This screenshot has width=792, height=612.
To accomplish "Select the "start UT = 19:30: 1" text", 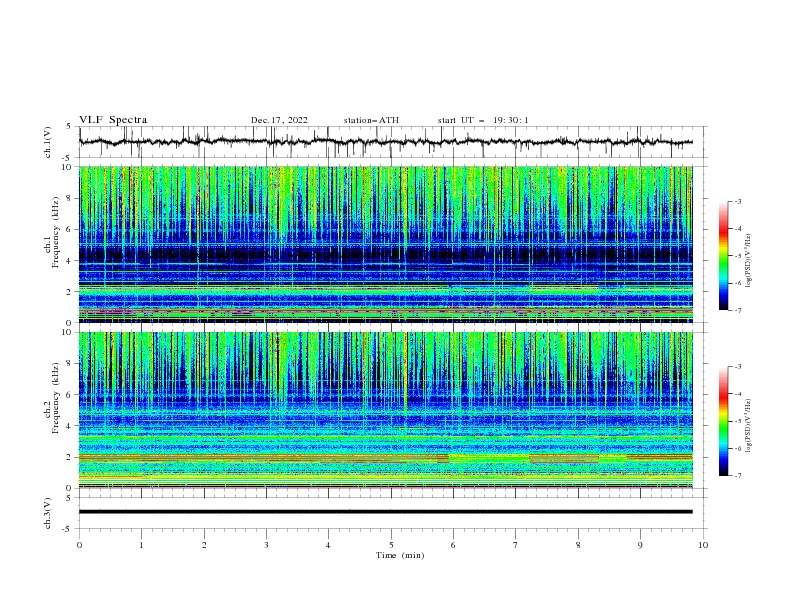I will [483, 120].
